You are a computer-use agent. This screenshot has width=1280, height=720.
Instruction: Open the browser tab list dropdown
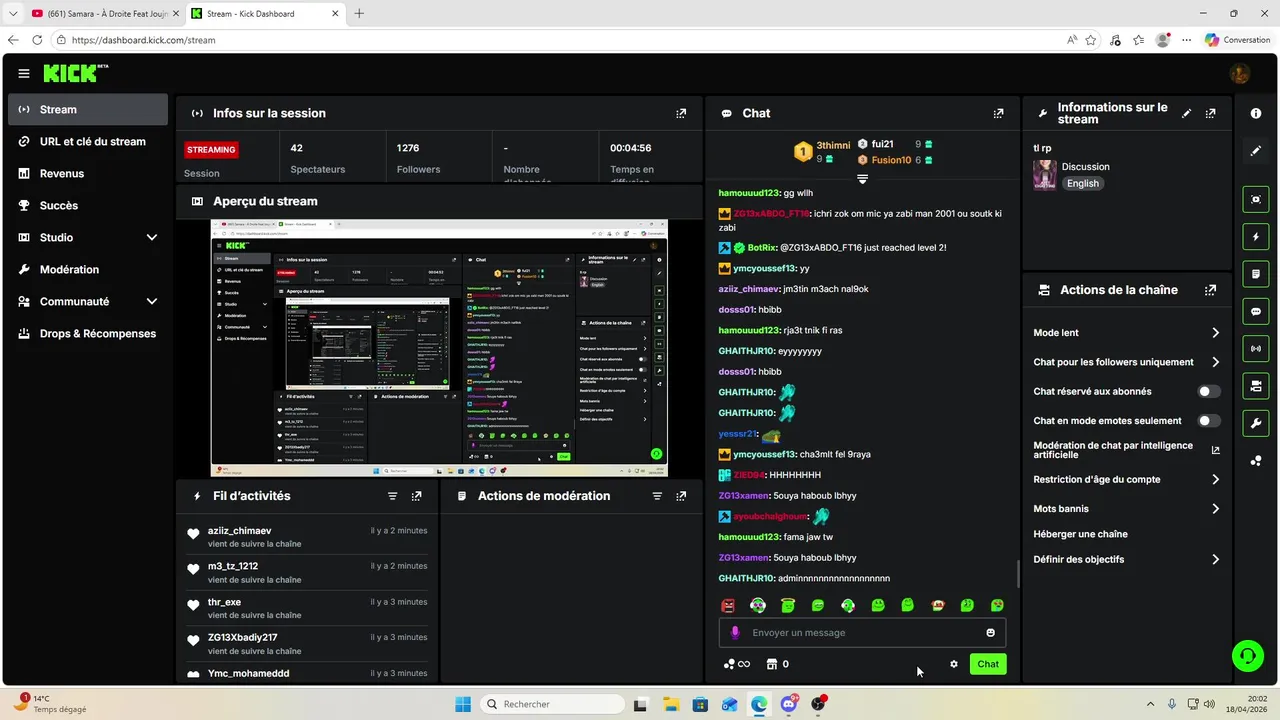tap(14, 14)
